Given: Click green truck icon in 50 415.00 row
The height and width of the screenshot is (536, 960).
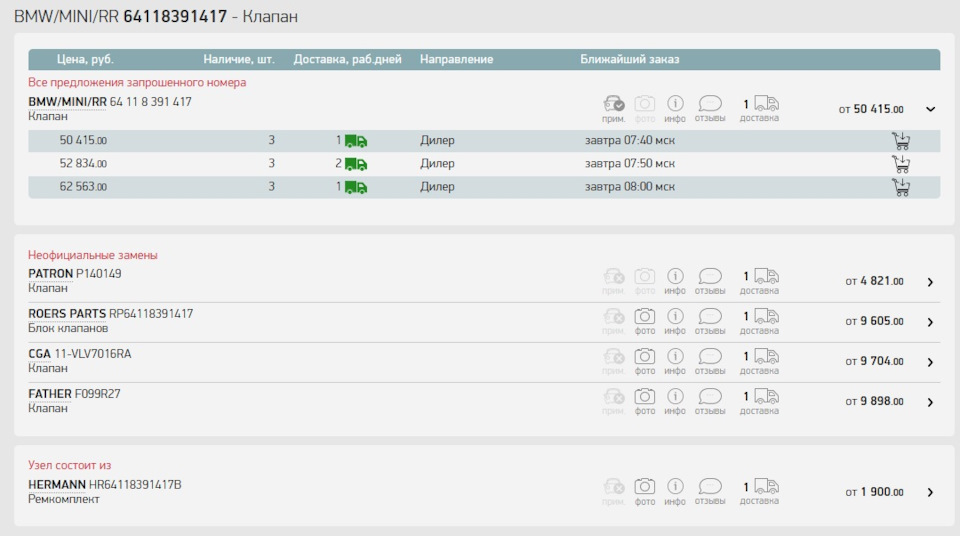Looking at the screenshot, I should [356, 142].
